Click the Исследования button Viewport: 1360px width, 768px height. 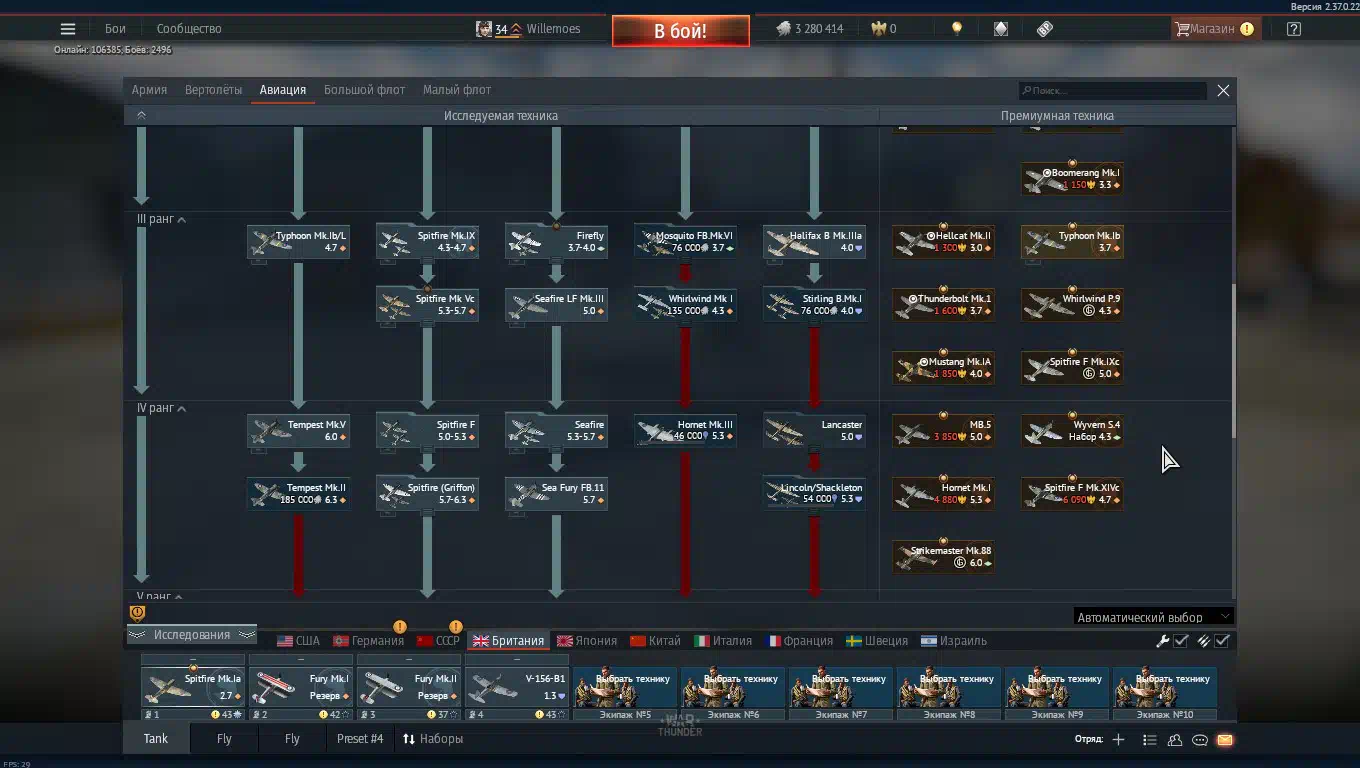191,635
